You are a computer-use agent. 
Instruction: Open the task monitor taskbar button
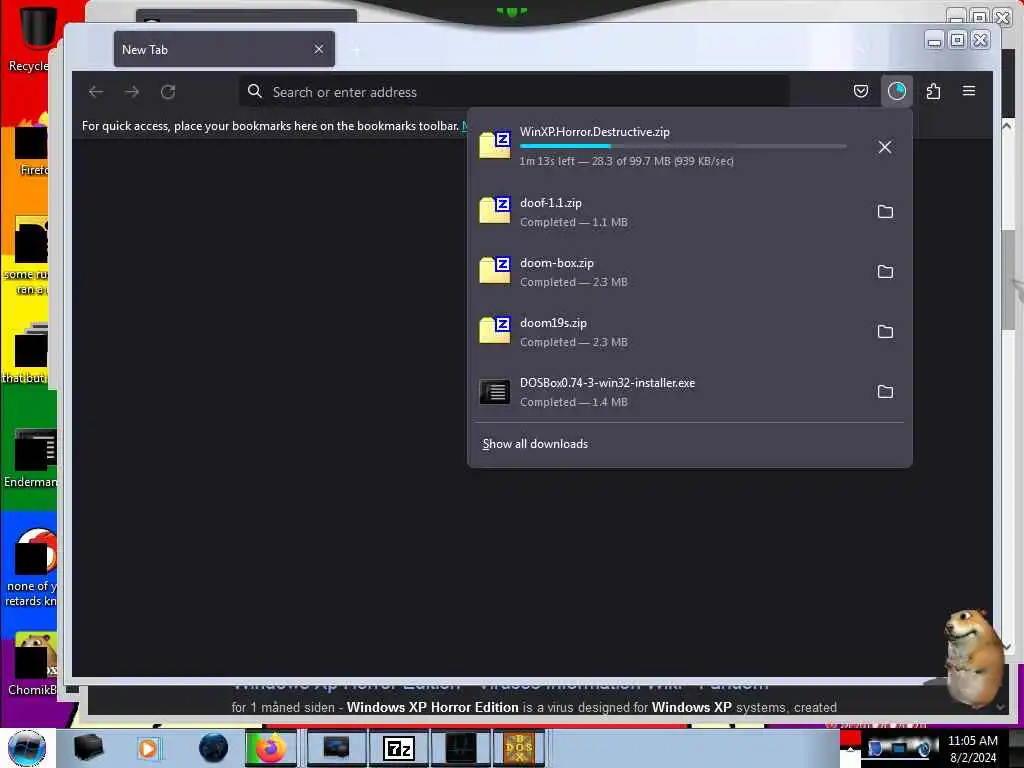point(461,748)
